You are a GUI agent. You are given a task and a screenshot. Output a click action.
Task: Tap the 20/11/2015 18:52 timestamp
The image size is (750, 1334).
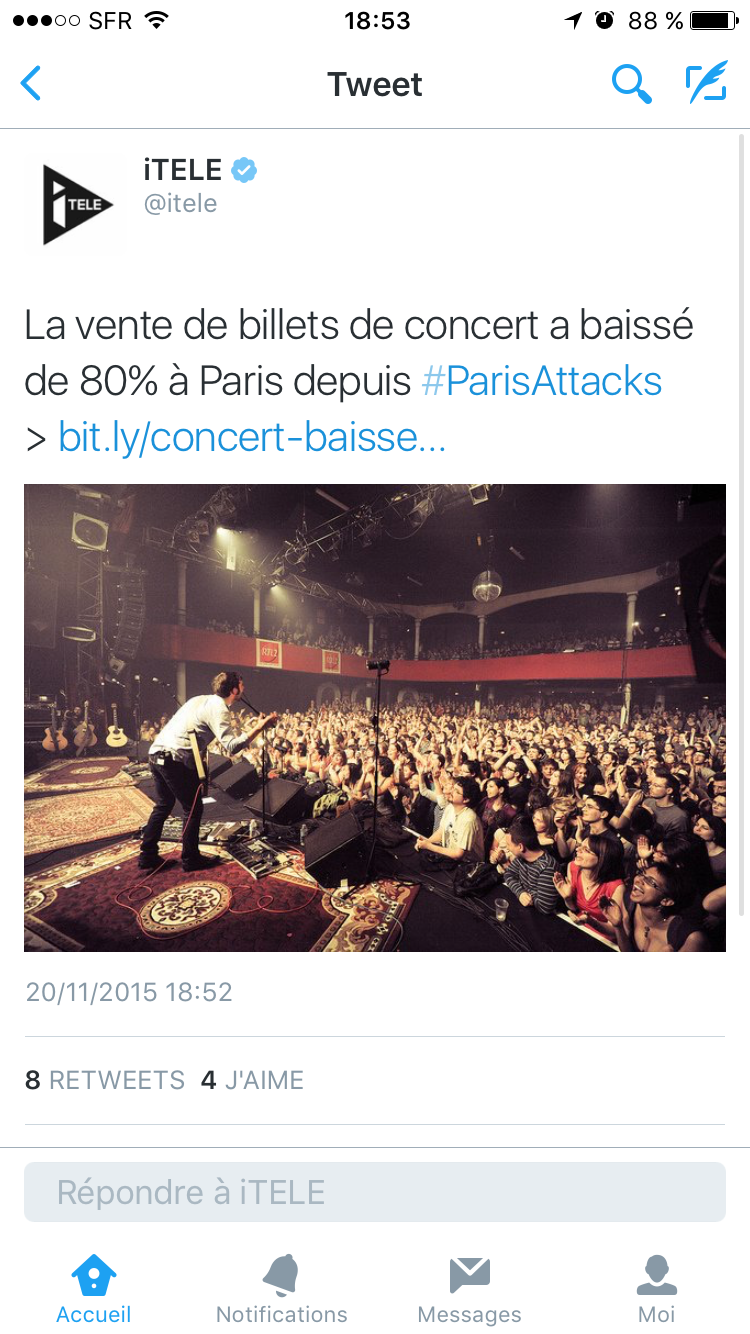[x=129, y=992]
